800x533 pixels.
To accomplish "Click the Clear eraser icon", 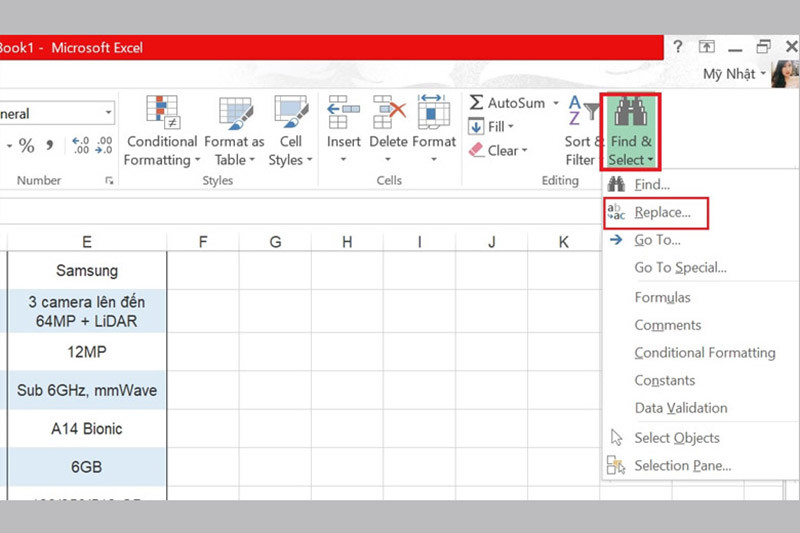I will pyautogui.click(x=476, y=150).
